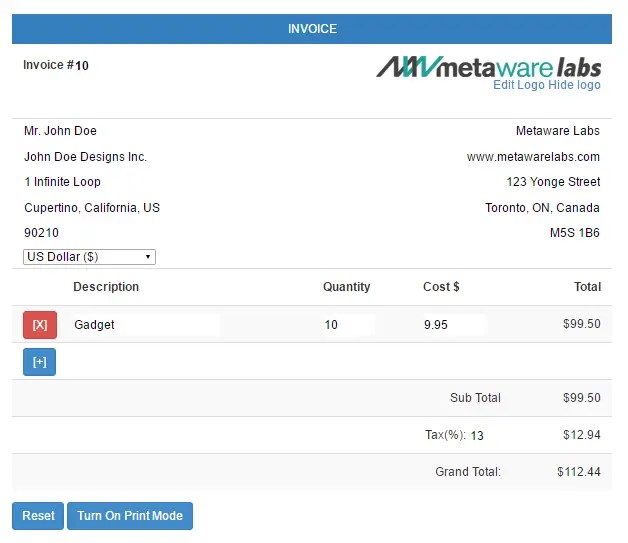
Task: Edit the www.metawarelabs.com website field
Action: click(533, 157)
